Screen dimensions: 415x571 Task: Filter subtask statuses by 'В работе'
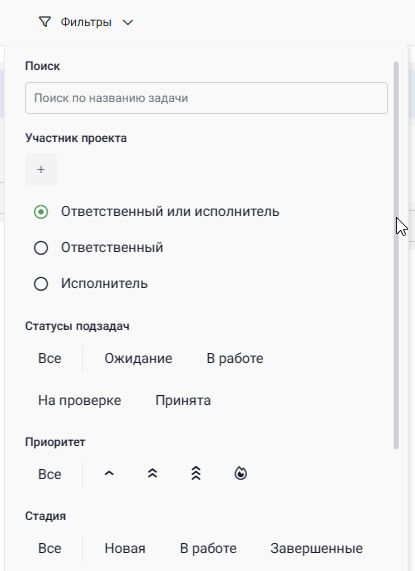click(235, 359)
